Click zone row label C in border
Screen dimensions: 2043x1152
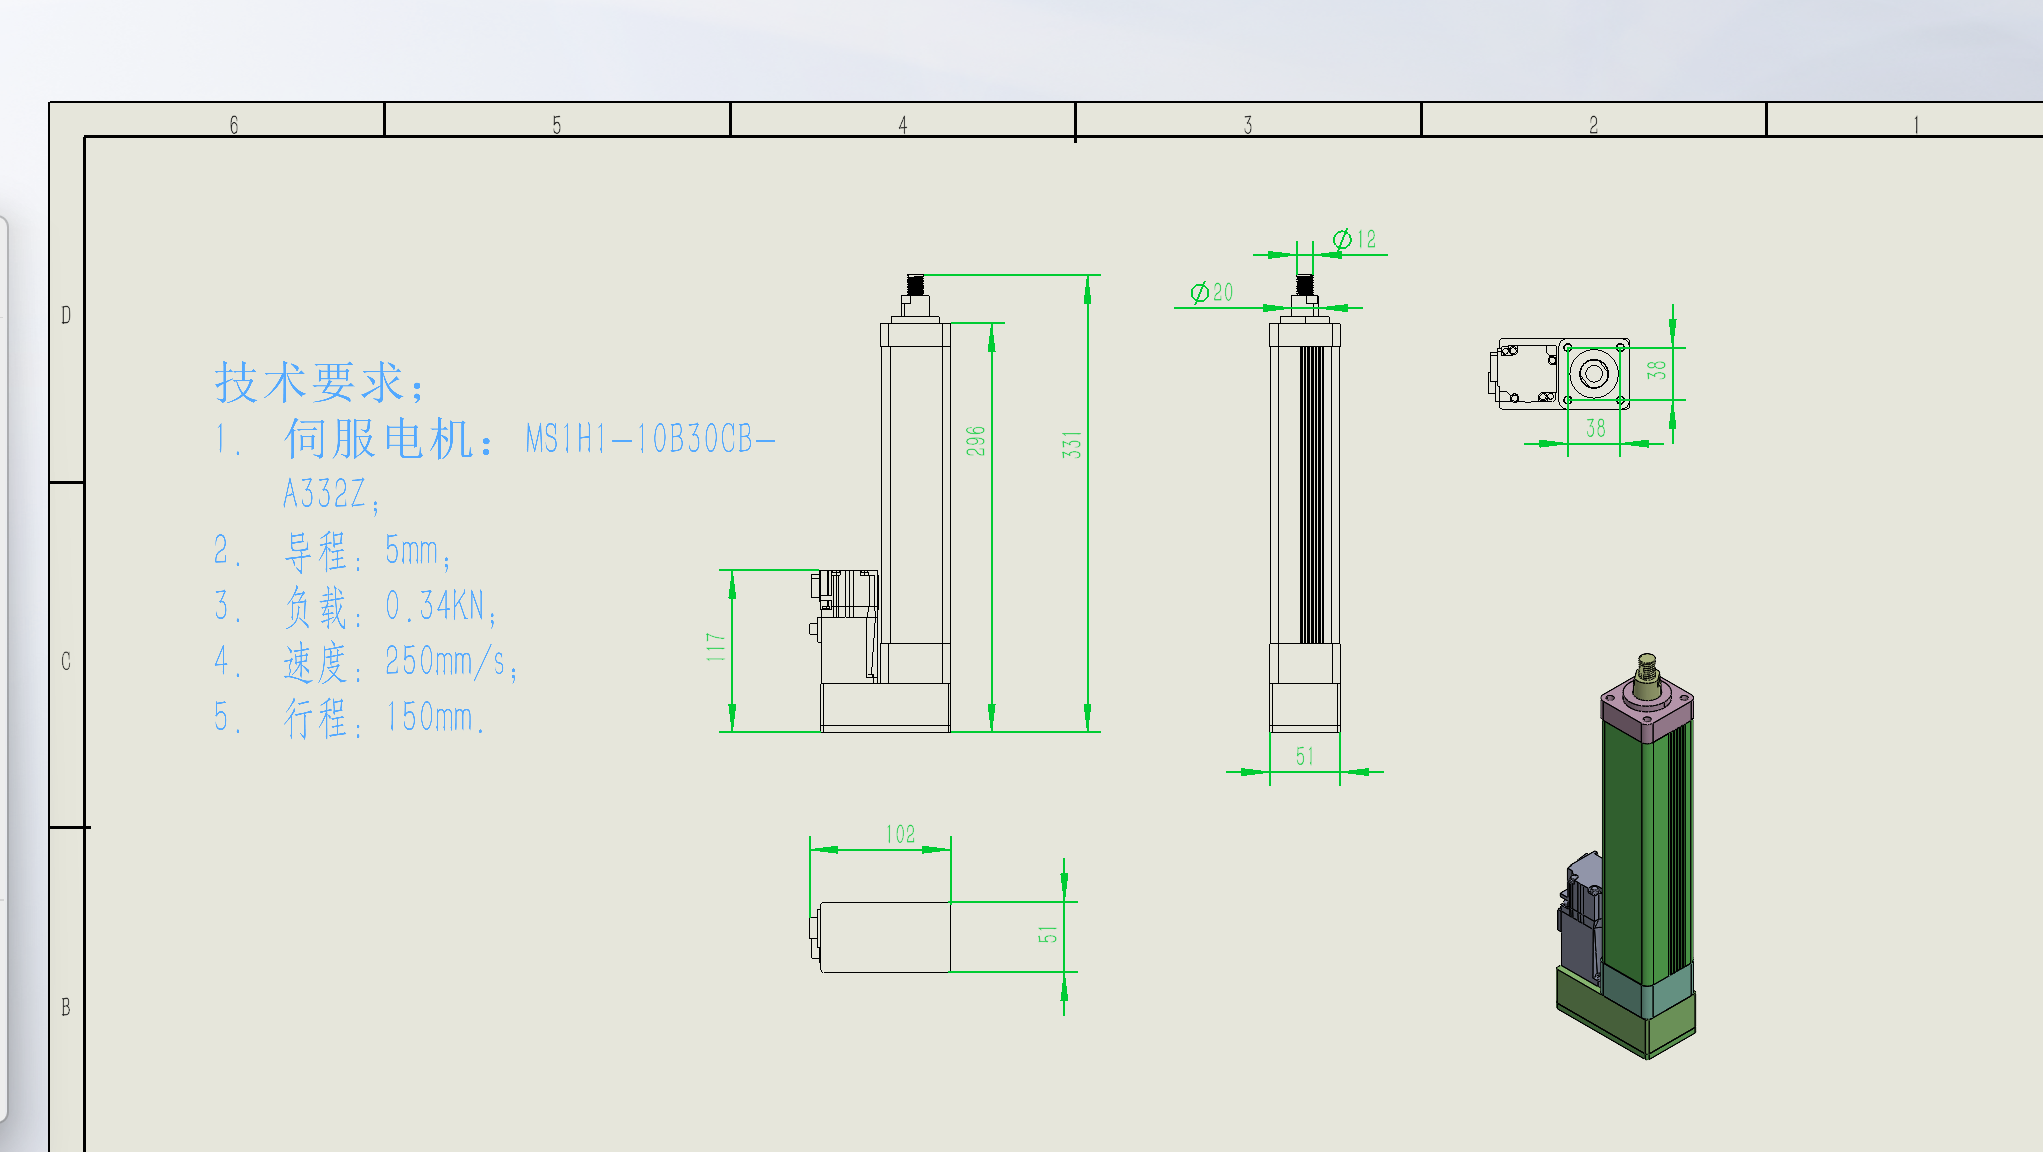pyautogui.click(x=66, y=661)
